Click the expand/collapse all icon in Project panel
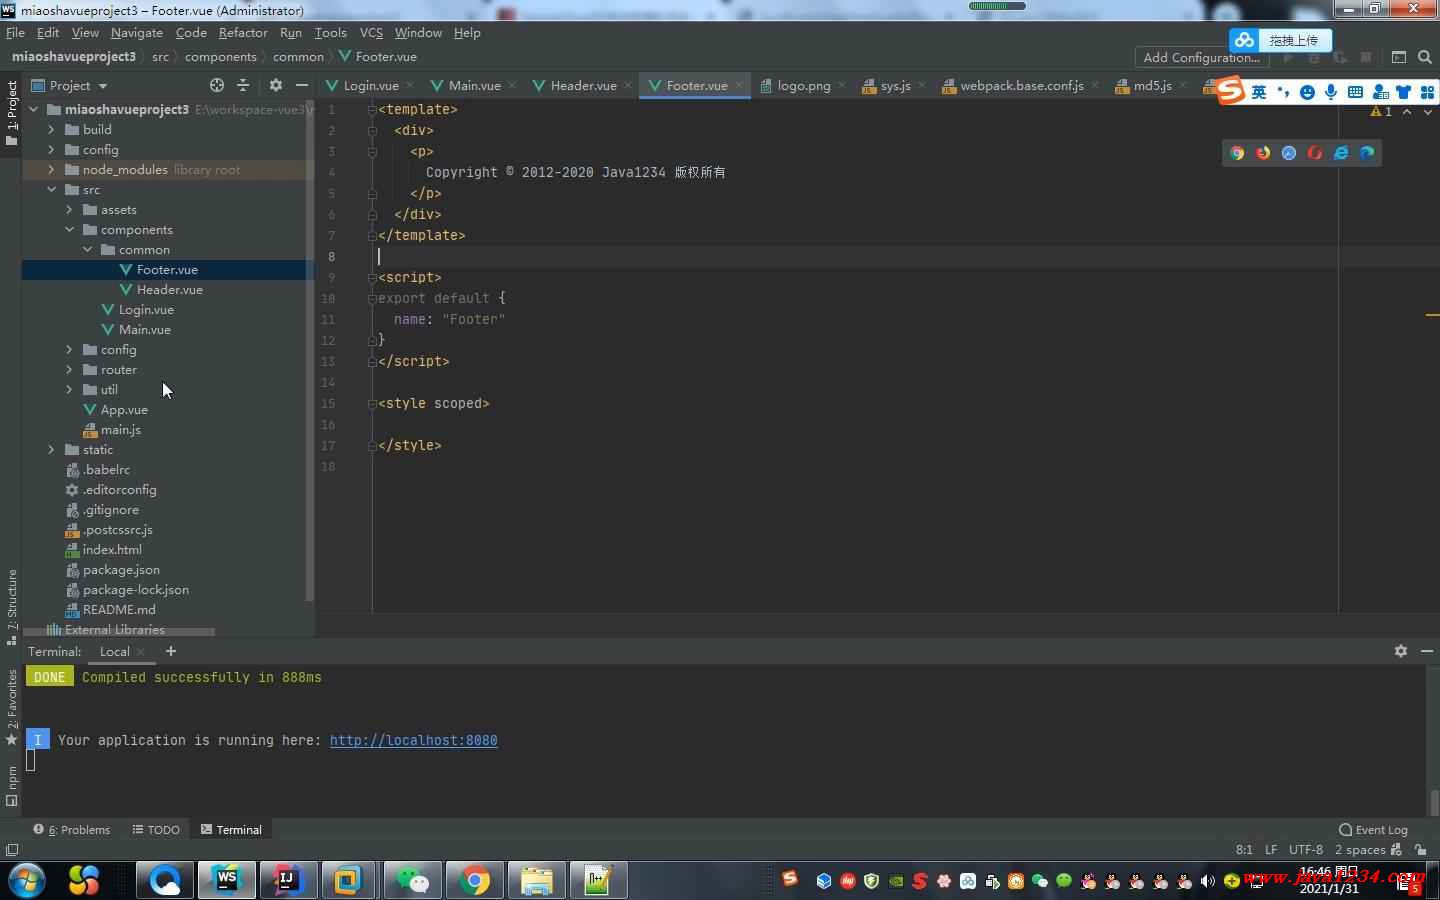Viewport: 1440px width, 900px height. coord(243,86)
